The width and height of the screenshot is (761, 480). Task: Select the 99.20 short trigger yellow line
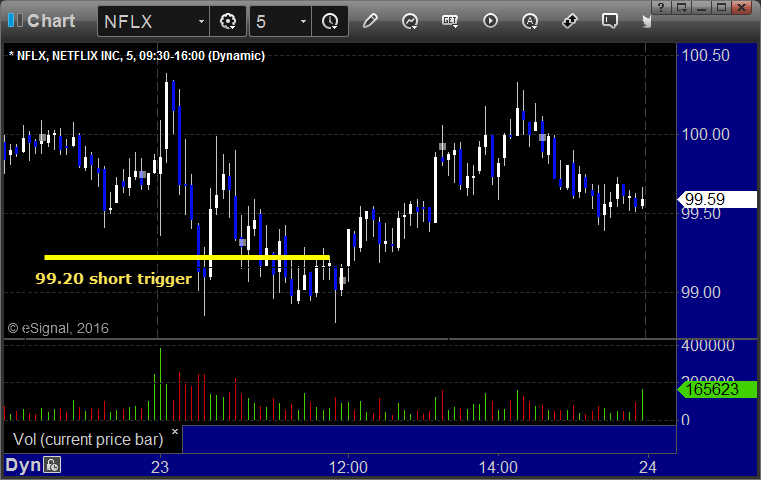(187, 257)
